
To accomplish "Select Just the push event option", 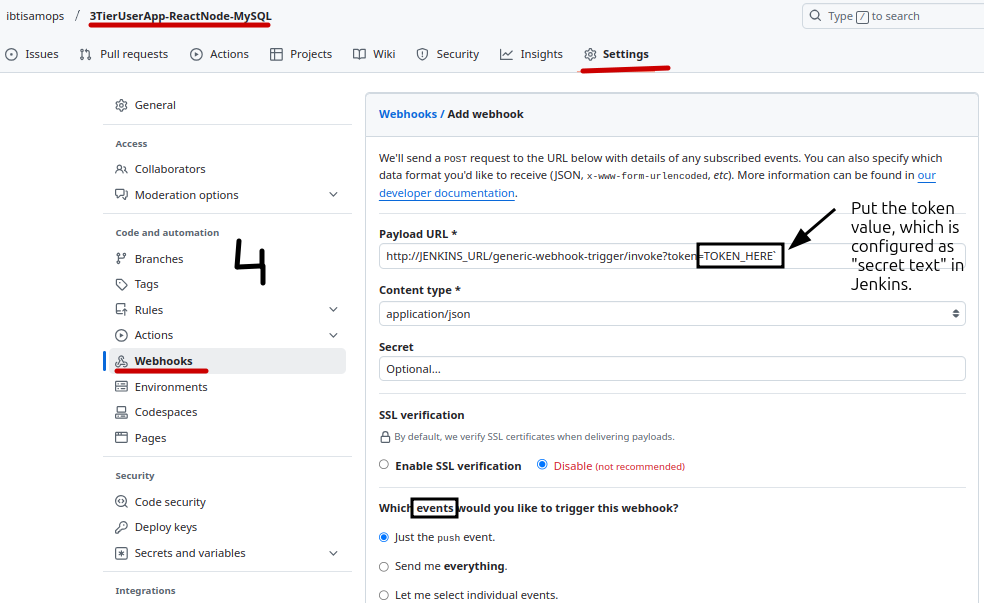I will [x=384, y=537].
